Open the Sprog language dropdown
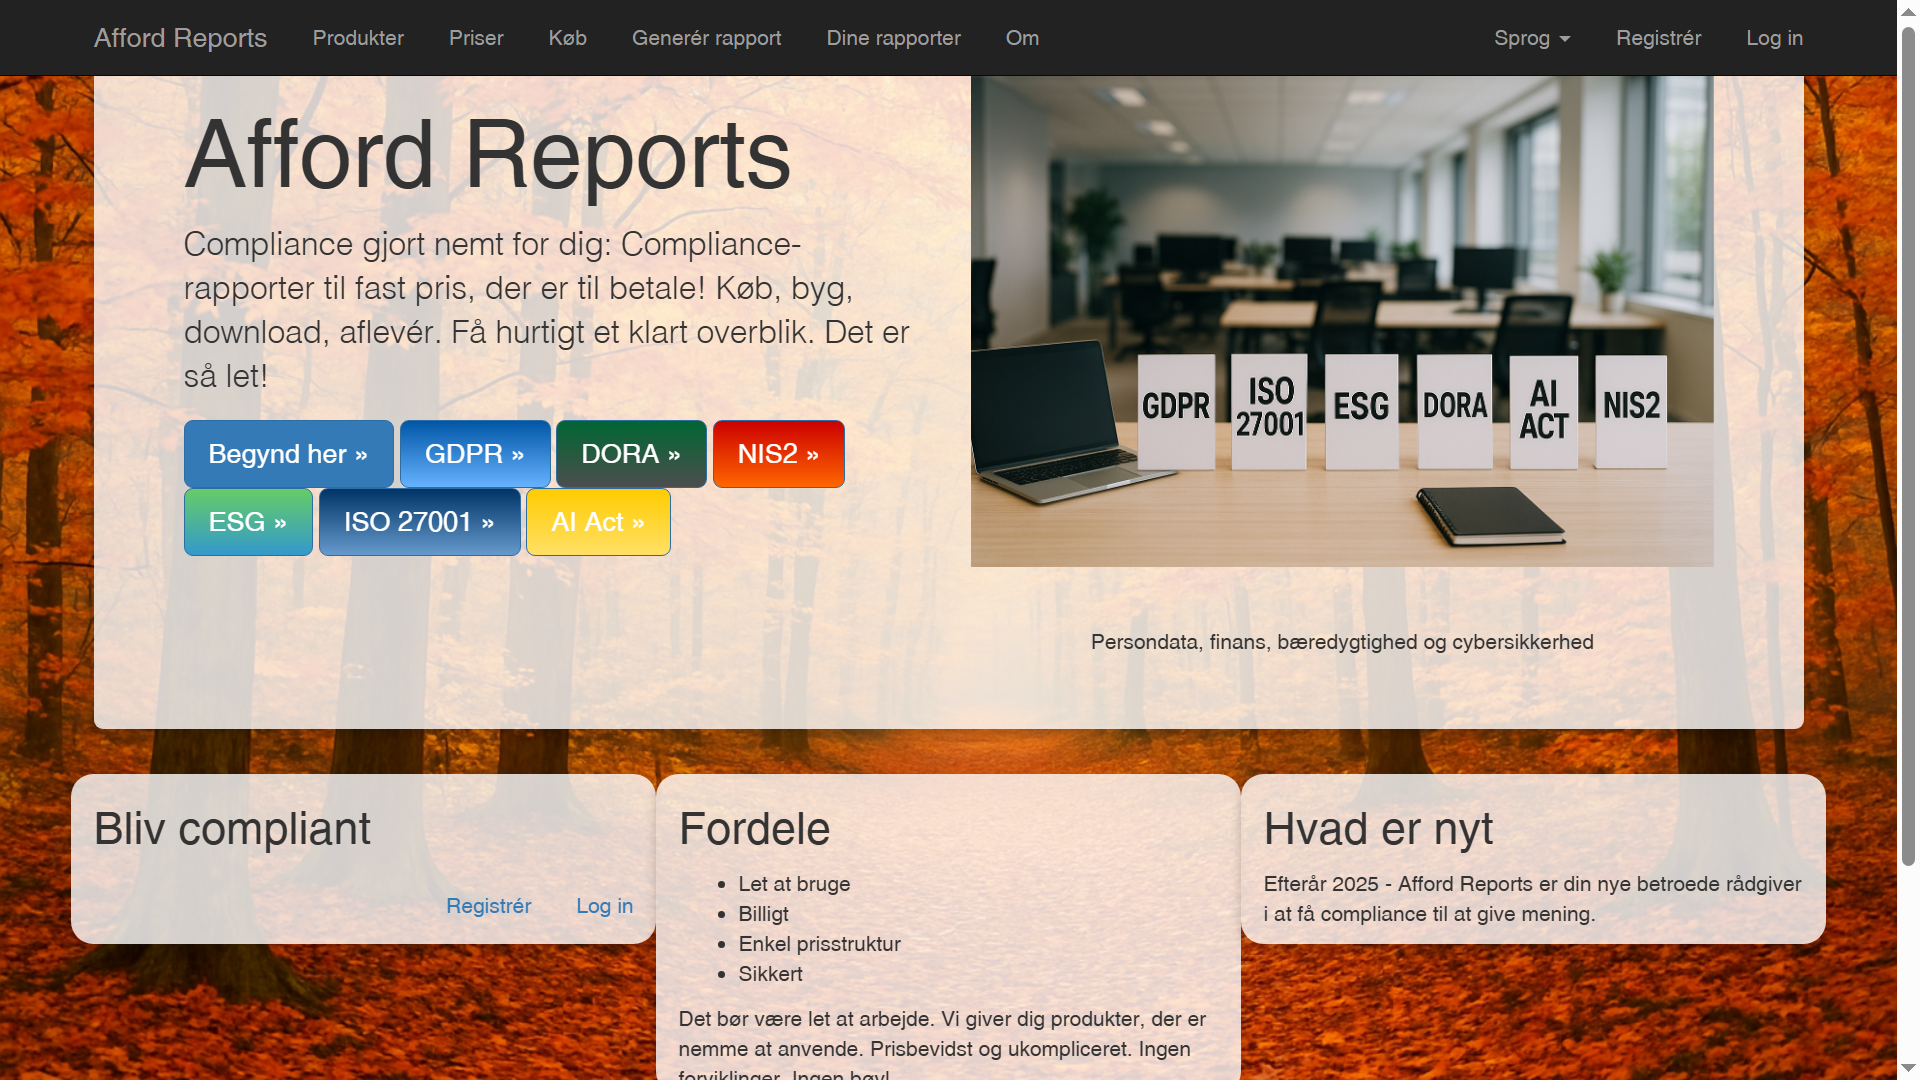The height and width of the screenshot is (1080, 1920). [x=1524, y=38]
